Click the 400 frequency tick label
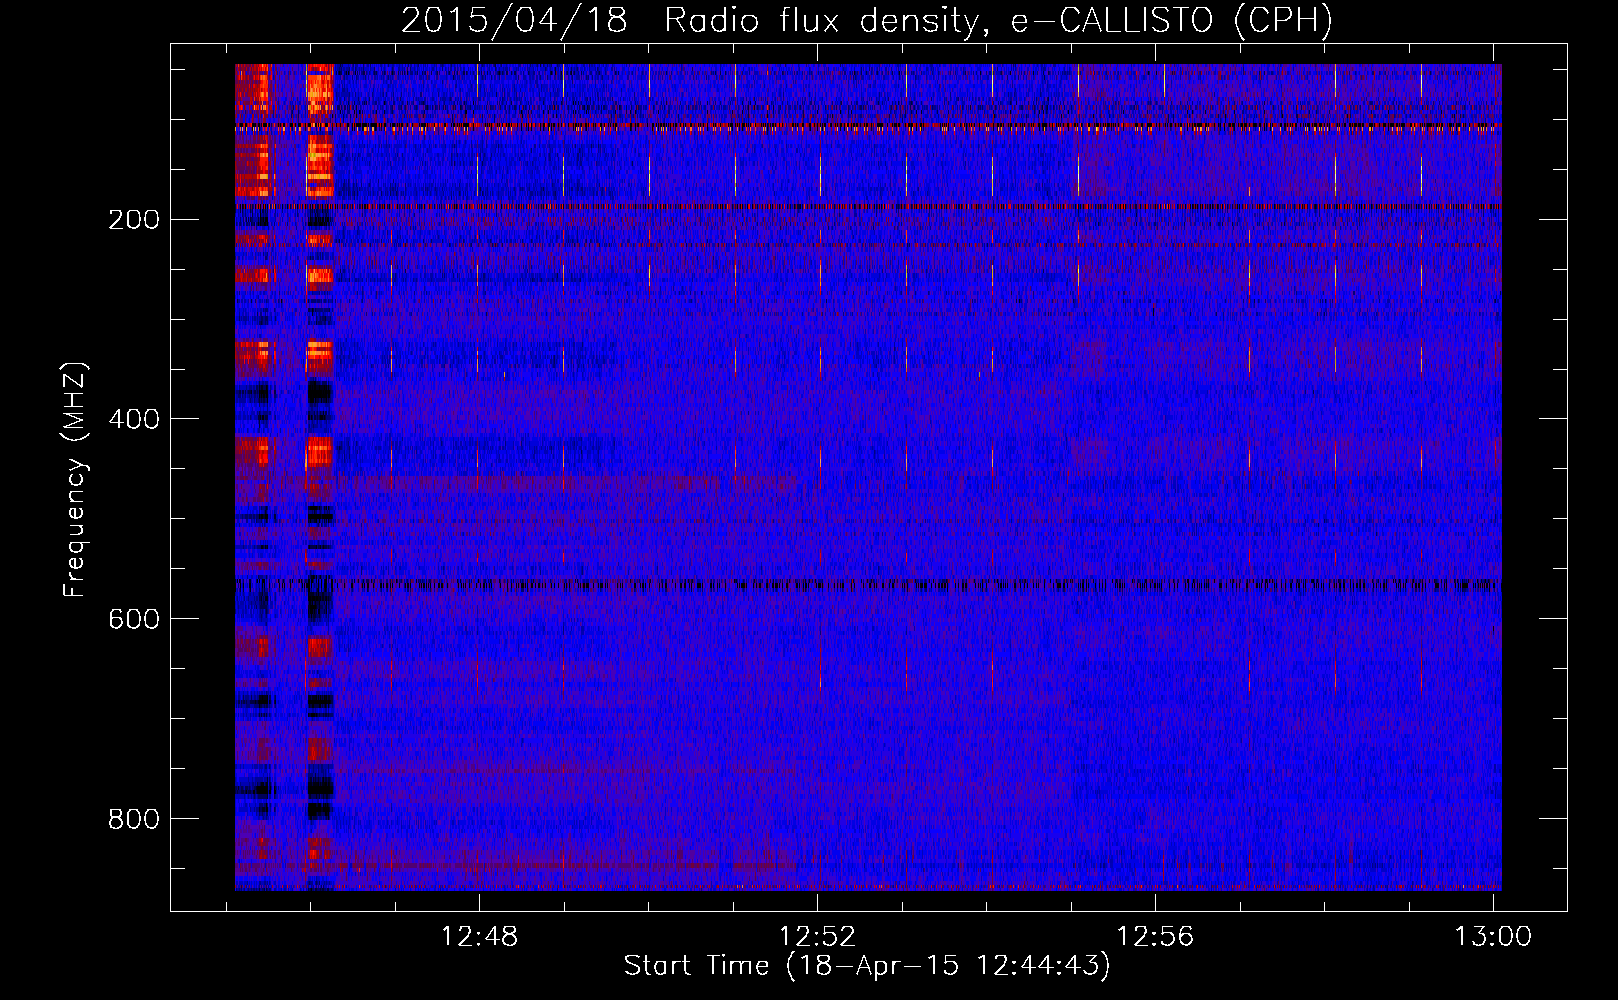The width and height of the screenshot is (1618, 1000). click(x=133, y=419)
